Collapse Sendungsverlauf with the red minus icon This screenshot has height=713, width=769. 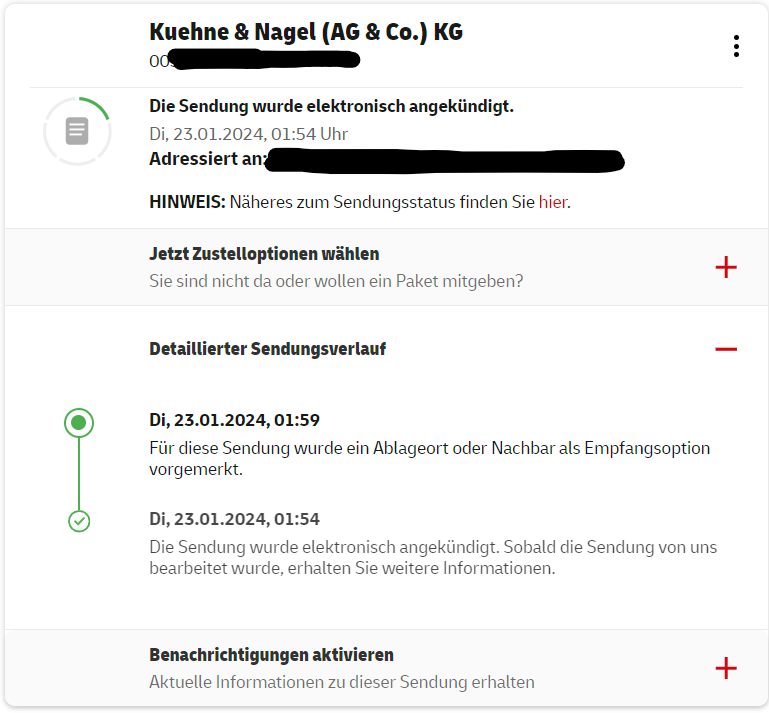click(x=726, y=349)
